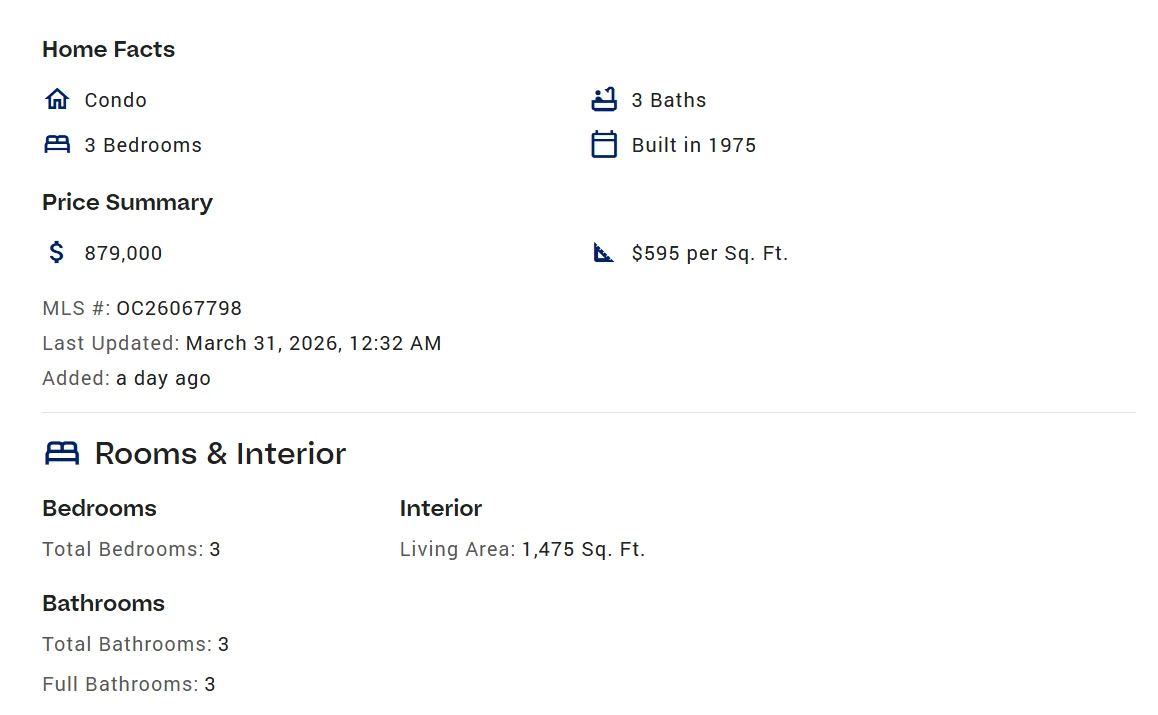The image size is (1158, 715).
Task: Click the Living Area 1,475 Sq. Ft. value
Action: tap(583, 549)
